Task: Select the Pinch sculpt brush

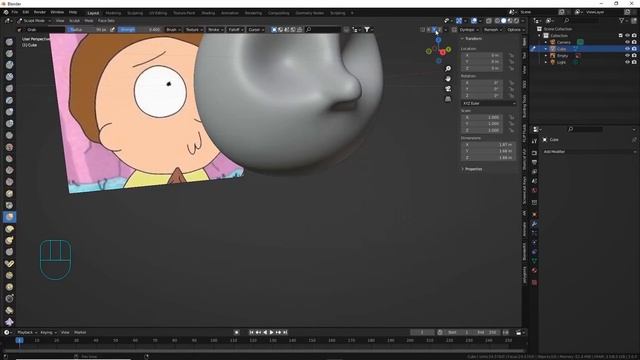Action: [9, 205]
